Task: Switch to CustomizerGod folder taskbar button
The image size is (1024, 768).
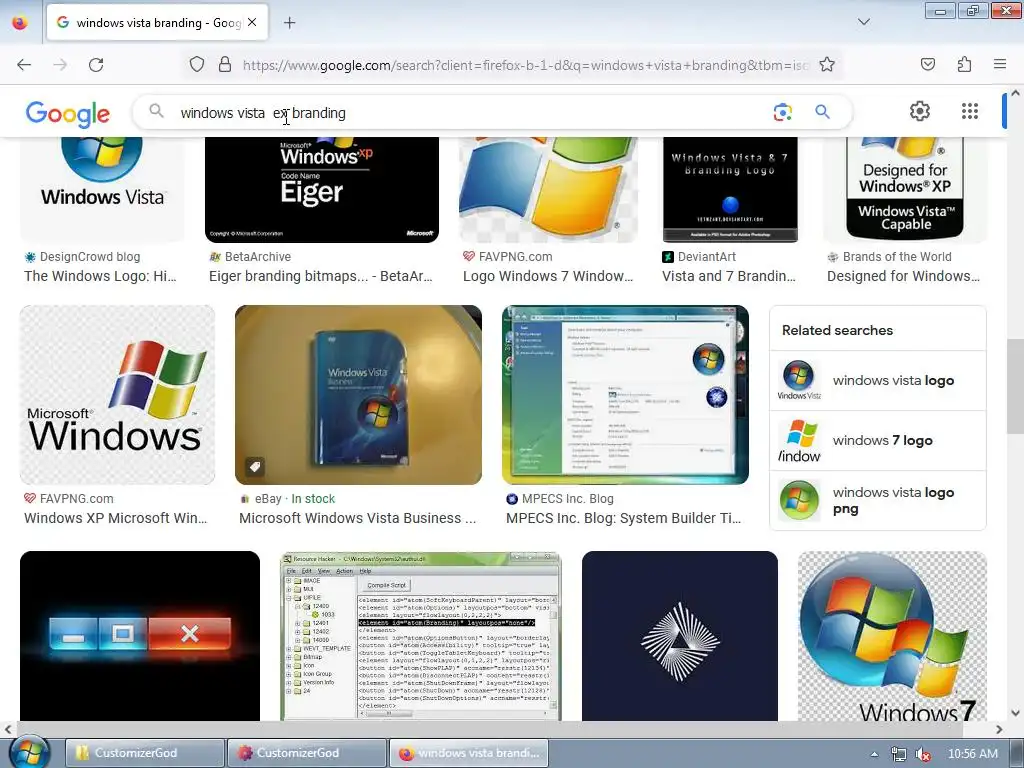Action: pos(145,753)
